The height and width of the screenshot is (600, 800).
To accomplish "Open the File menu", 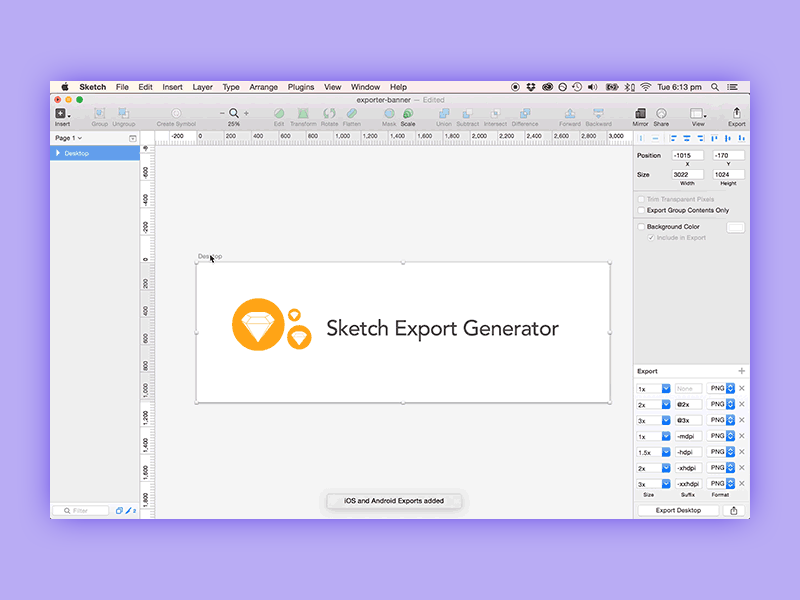I will 122,87.
